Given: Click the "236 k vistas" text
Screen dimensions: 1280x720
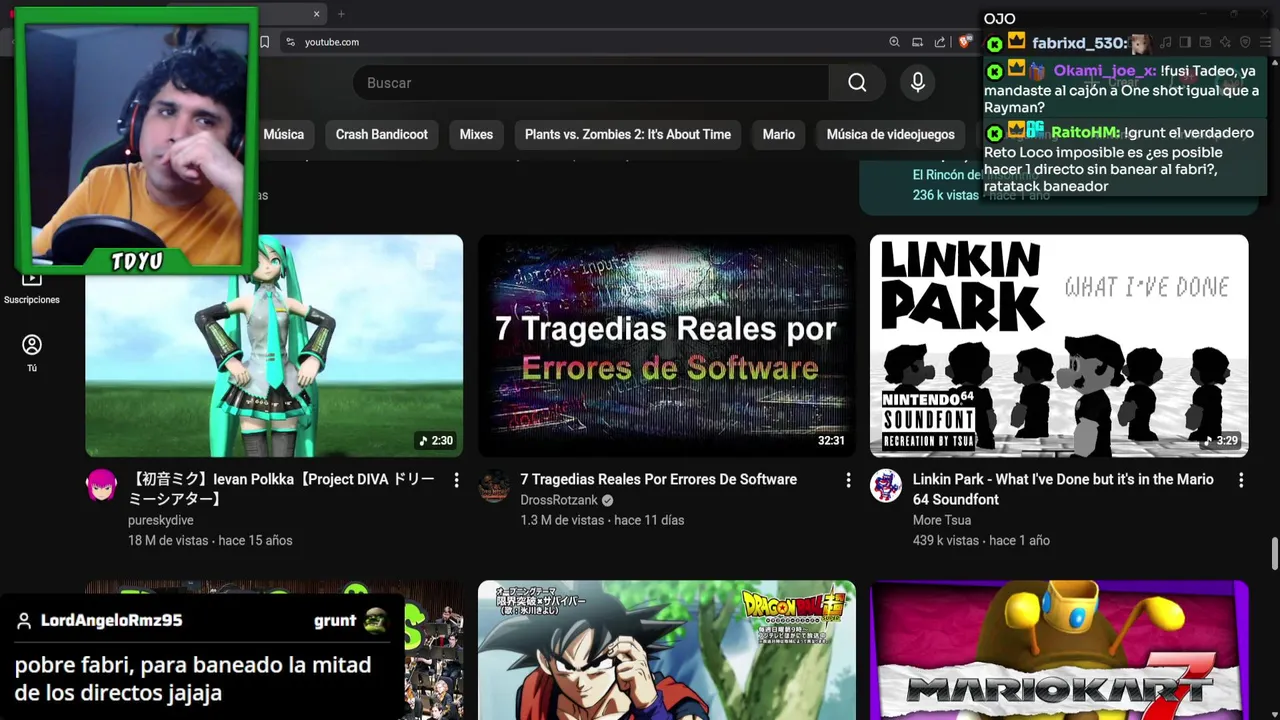Looking at the screenshot, I should tap(945, 195).
